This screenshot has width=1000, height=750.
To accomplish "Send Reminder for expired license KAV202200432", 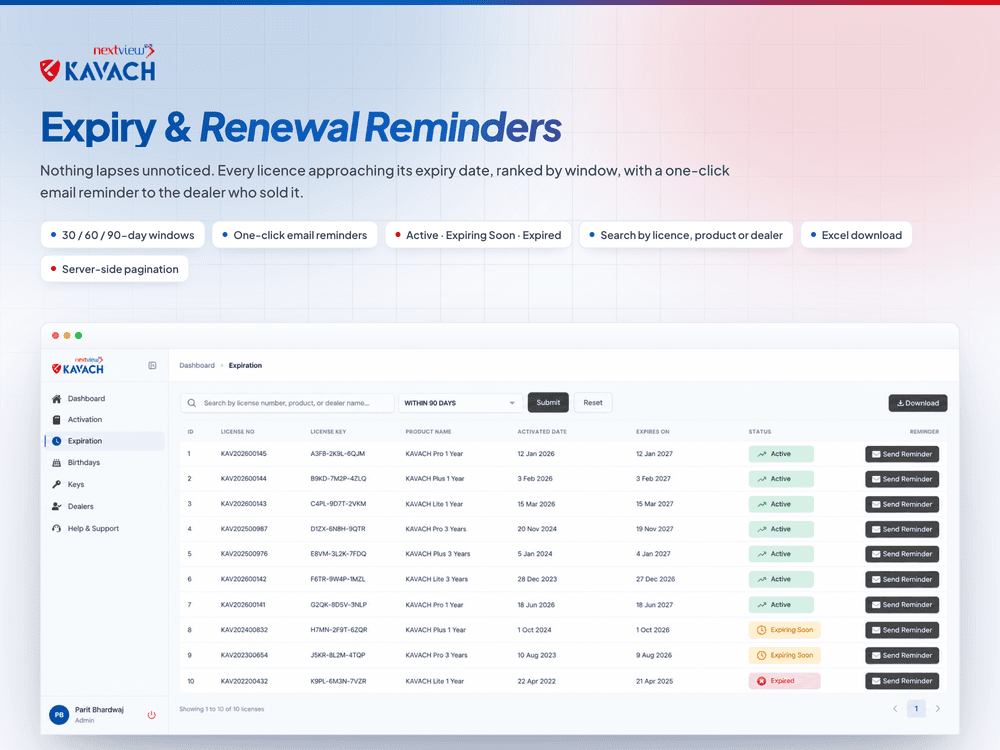I will pos(902,681).
